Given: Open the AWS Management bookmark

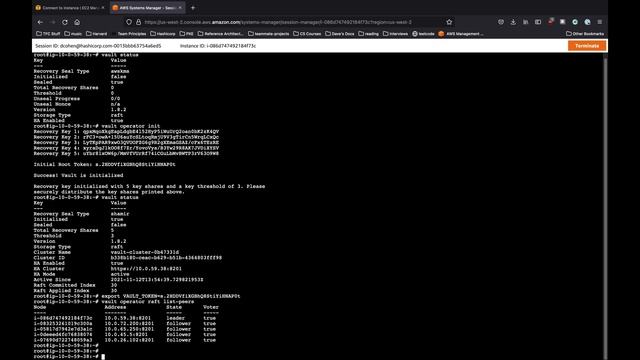Looking at the screenshot, I should point(461,34).
